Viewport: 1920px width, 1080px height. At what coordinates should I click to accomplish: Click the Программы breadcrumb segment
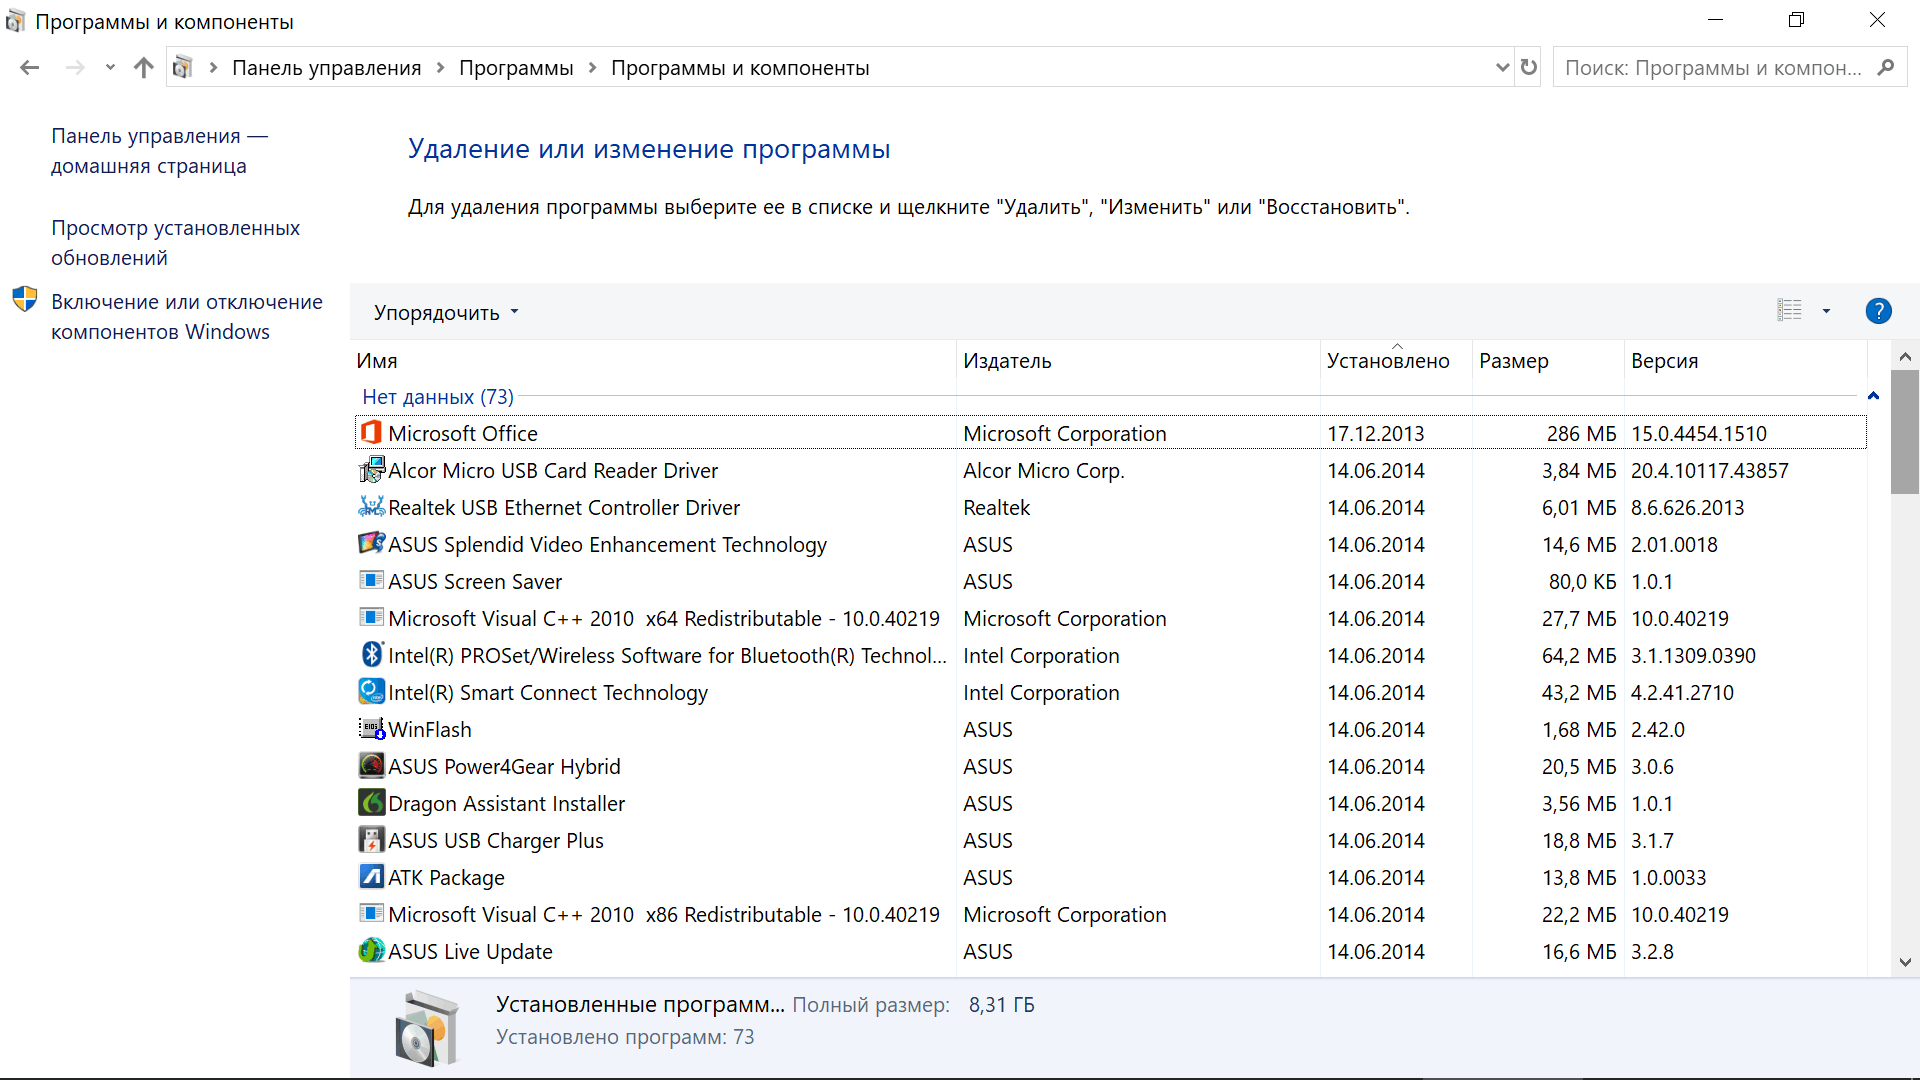(x=516, y=68)
